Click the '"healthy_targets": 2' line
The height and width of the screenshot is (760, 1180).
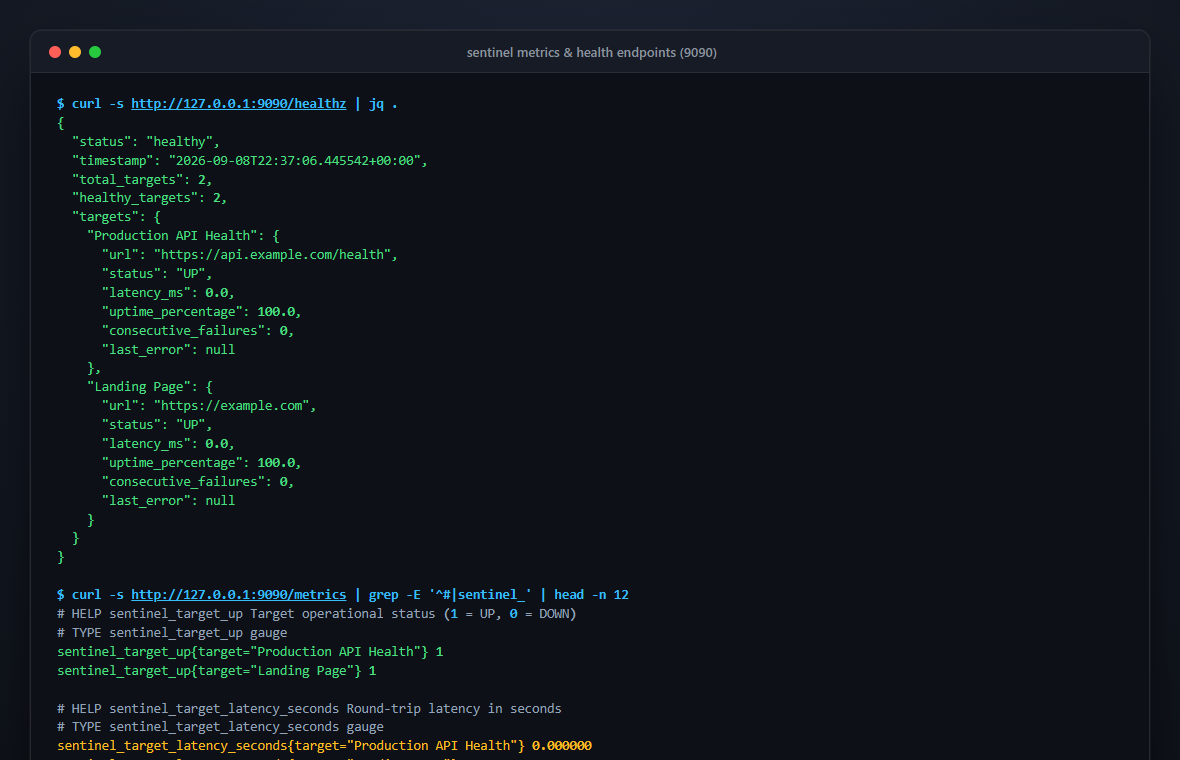point(149,198)
